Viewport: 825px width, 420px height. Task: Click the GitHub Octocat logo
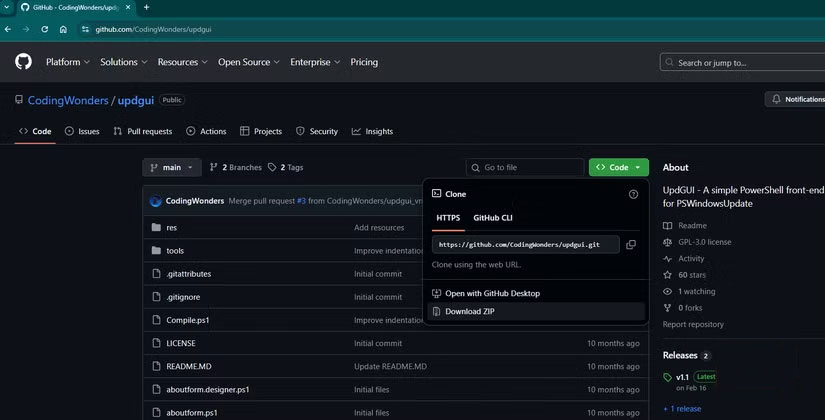(x=23, y=62)
